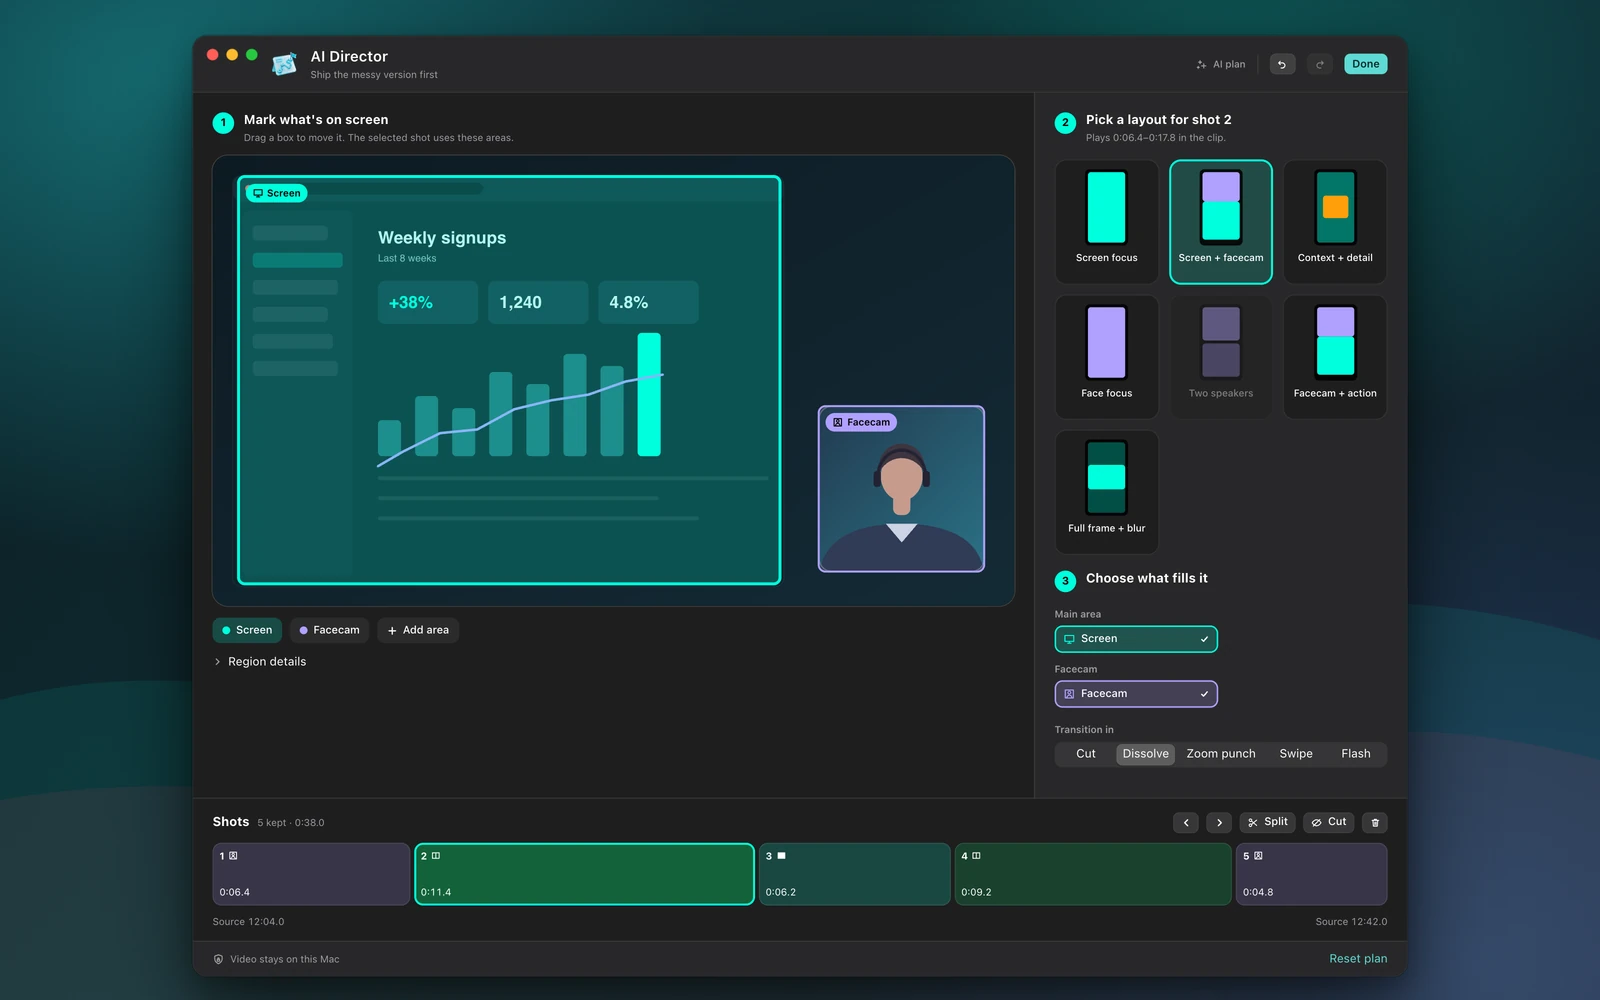Viewport: 1600px width, 1000px height.
Task: Click the redo arrow button
Action: [x=1320, y=64]
